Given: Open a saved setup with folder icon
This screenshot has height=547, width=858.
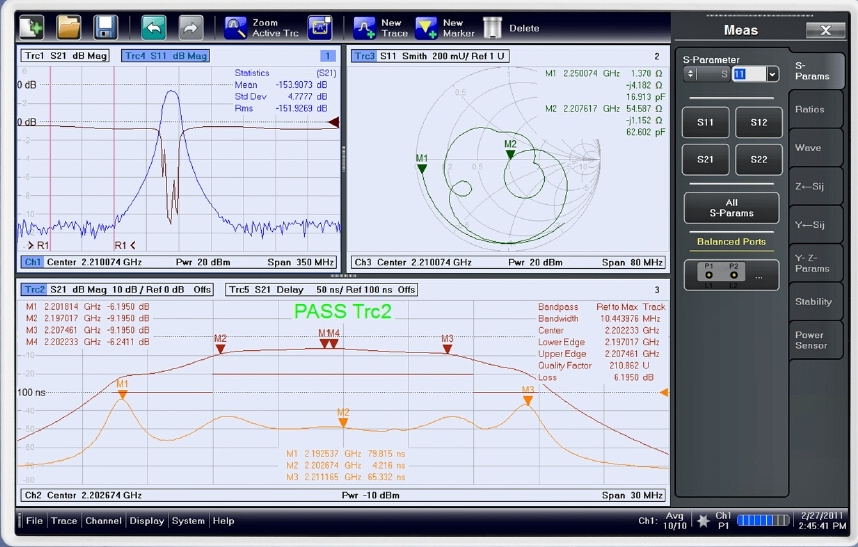Looking at the screenshot, I should [68, 27].
